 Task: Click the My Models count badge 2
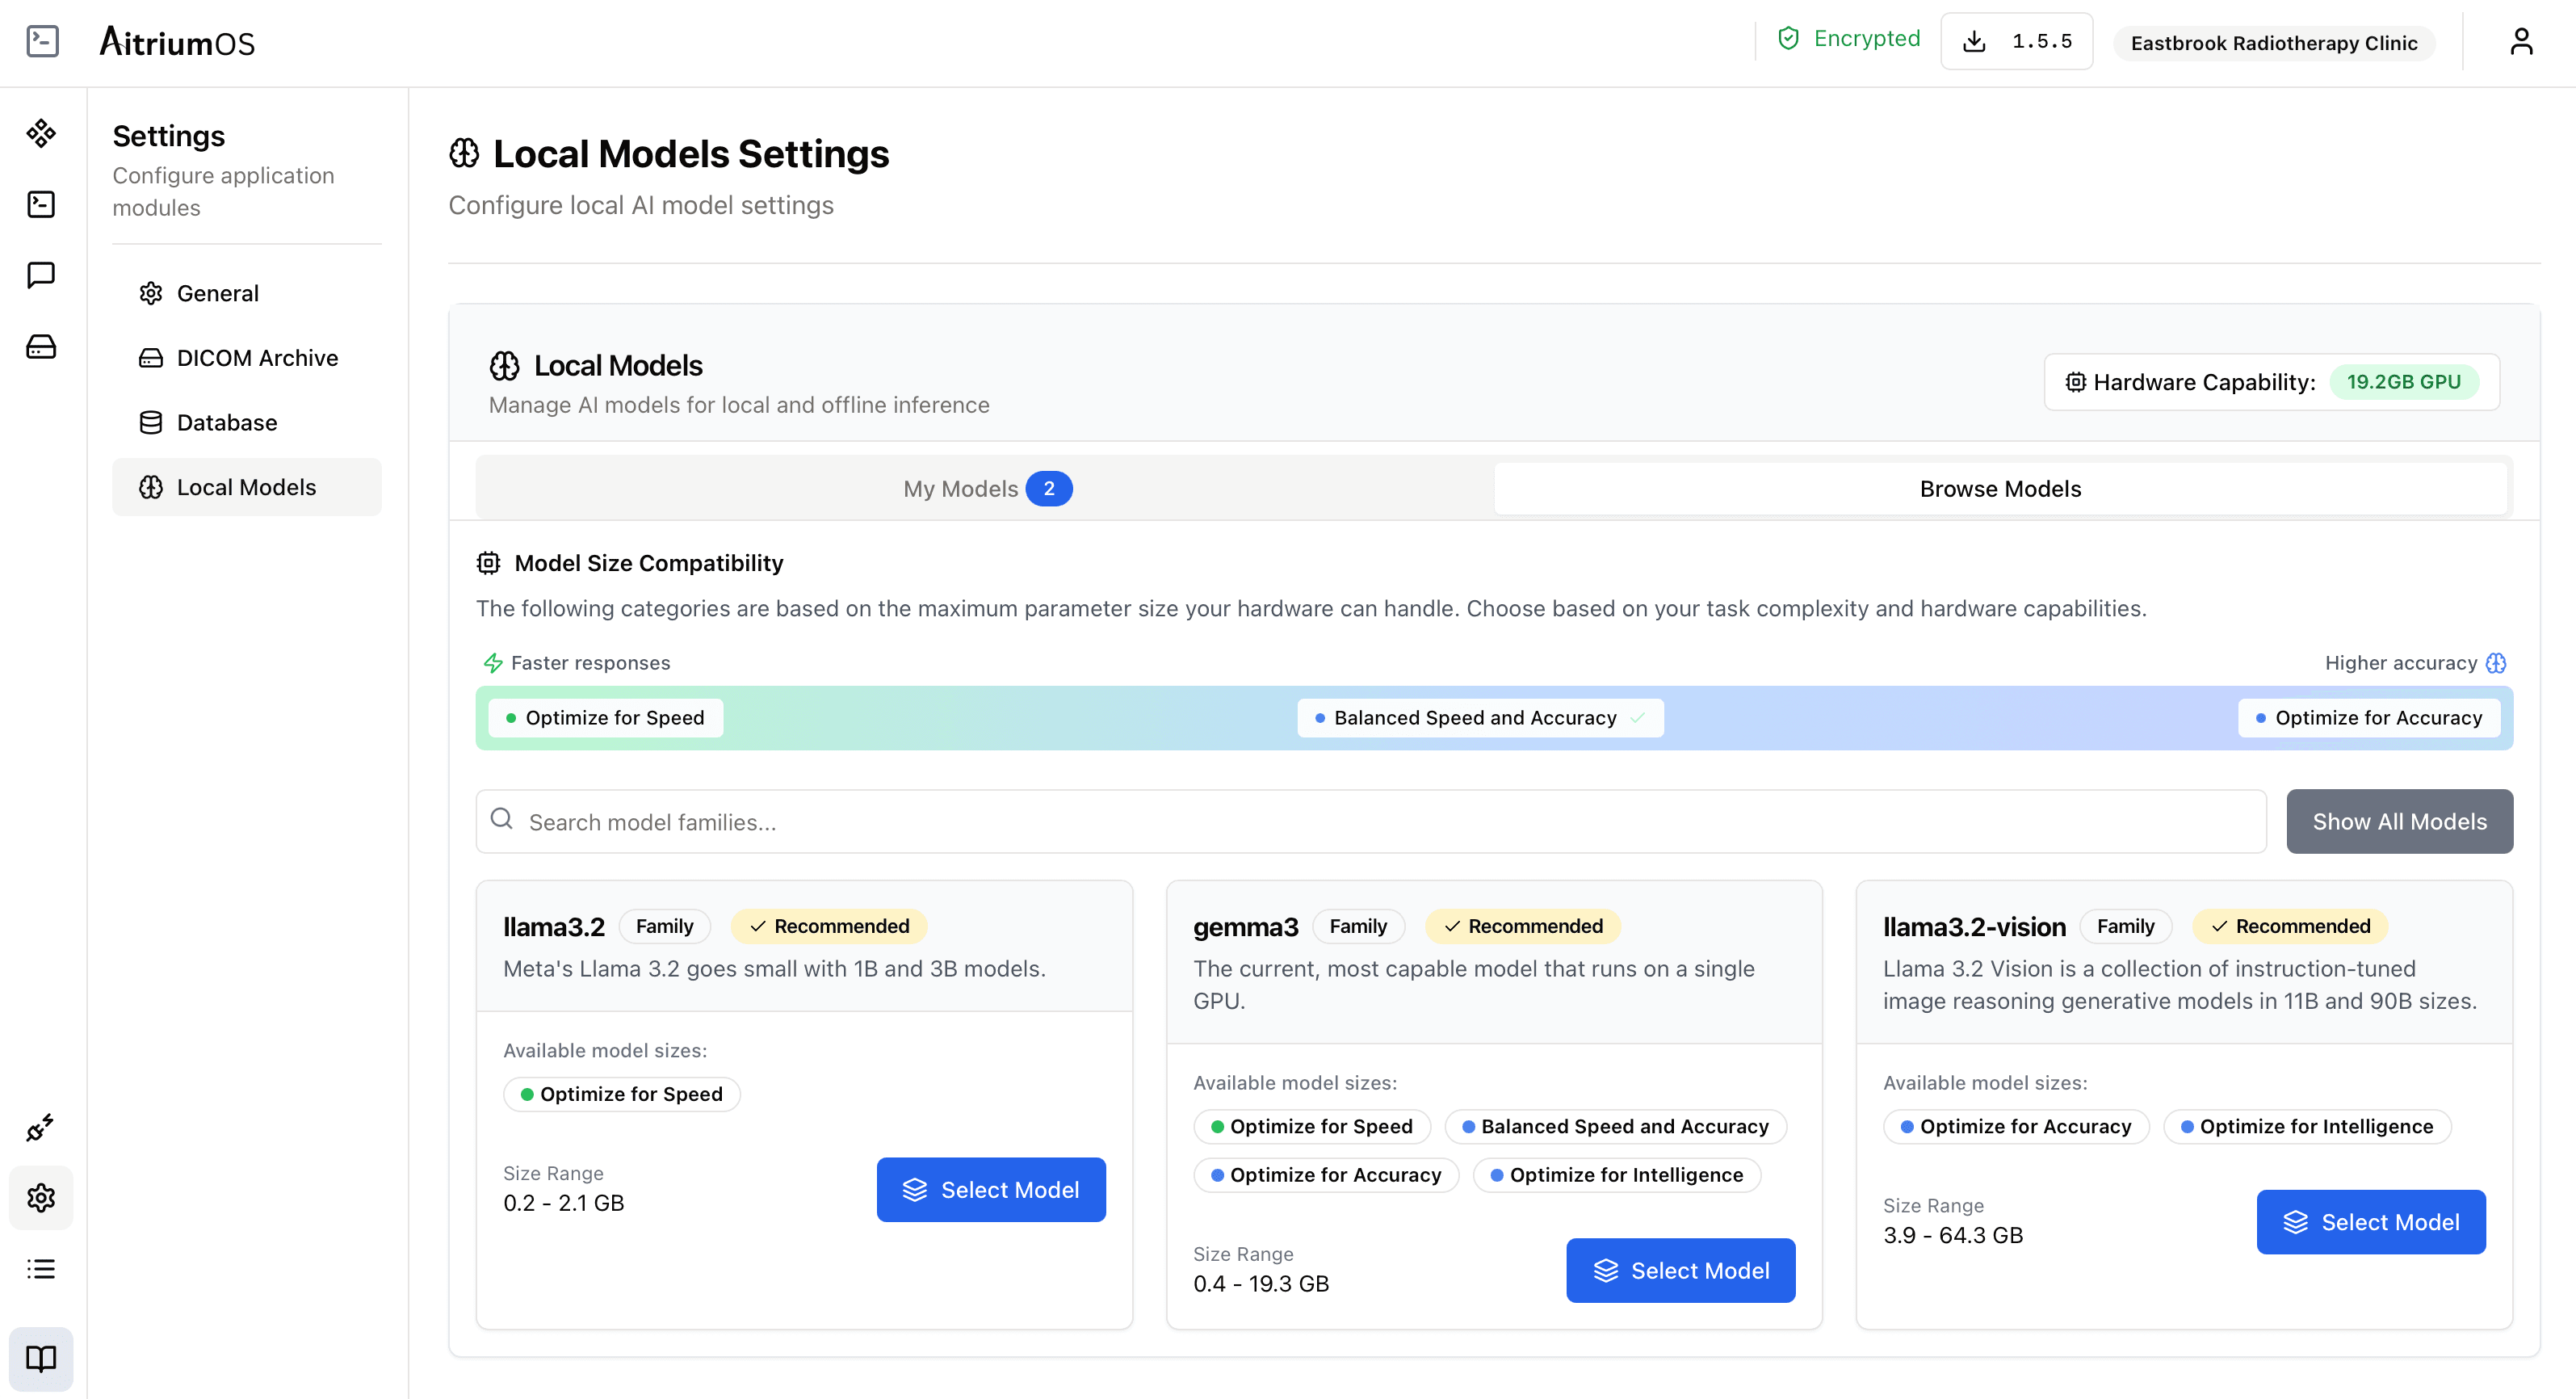tap(1049, 489)
